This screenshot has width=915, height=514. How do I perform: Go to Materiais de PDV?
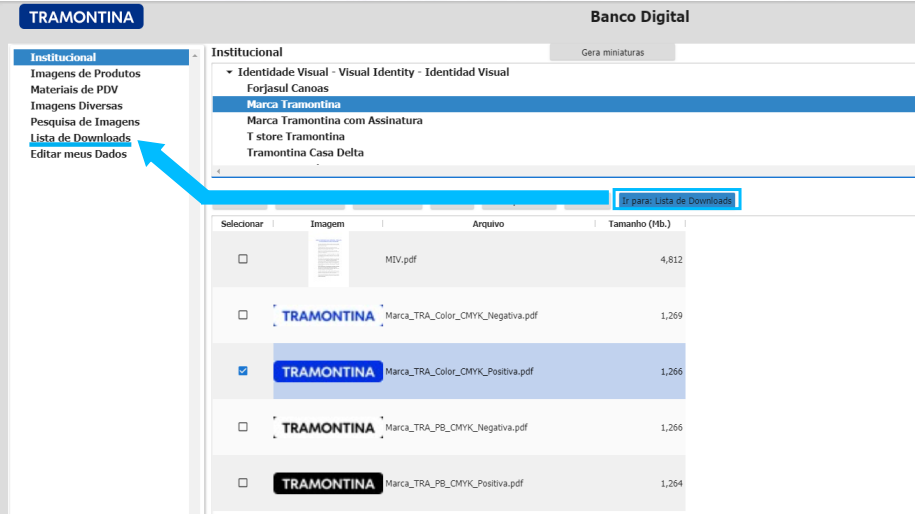(74, 89)
